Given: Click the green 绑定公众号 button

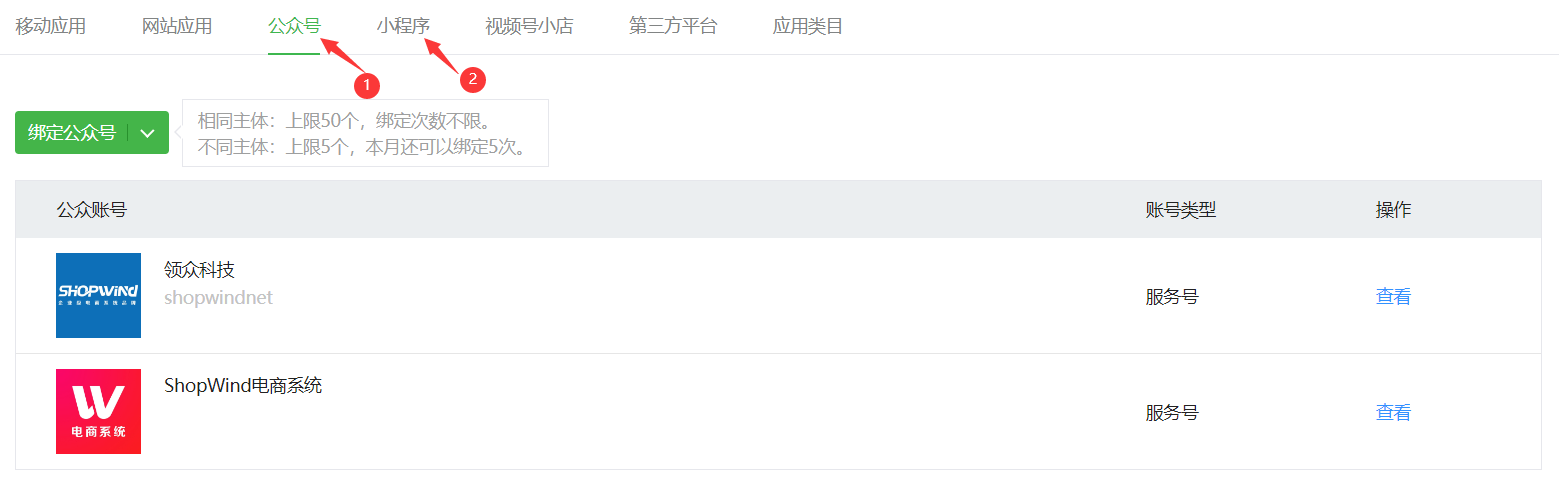Looking at the screenshot, I should pyautogui.click(x=72, y=133).
